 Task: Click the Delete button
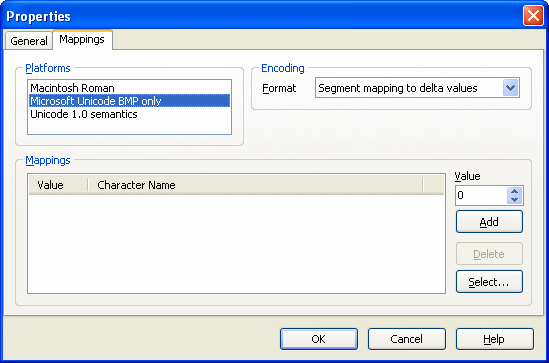pyautogui.click(x=489, y=254)
